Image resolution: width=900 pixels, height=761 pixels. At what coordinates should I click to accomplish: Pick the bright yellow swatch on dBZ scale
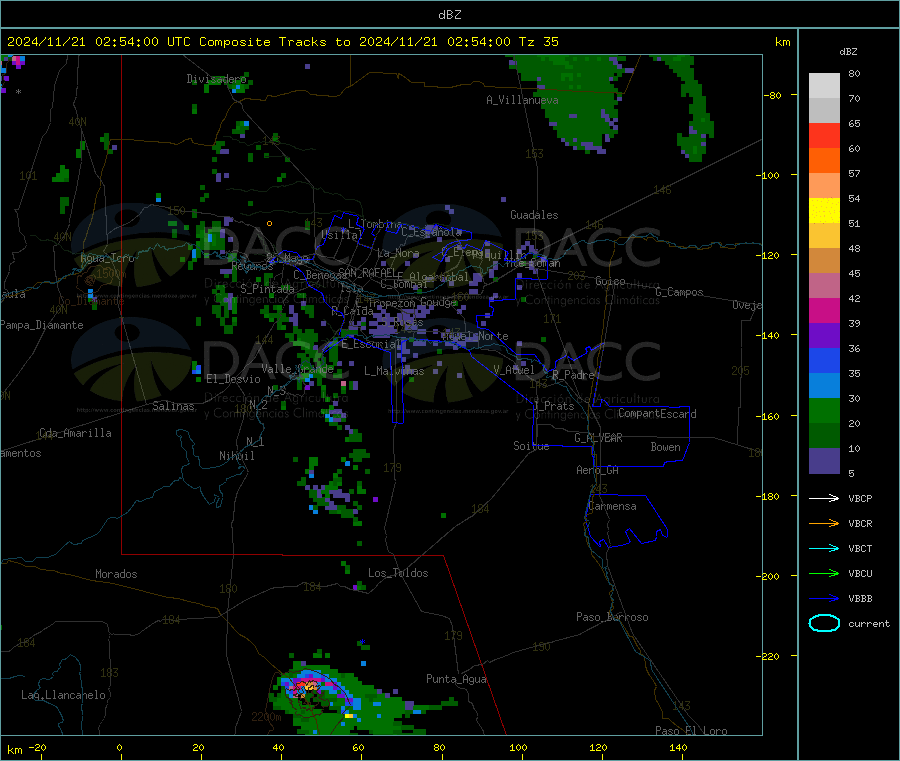824,211
